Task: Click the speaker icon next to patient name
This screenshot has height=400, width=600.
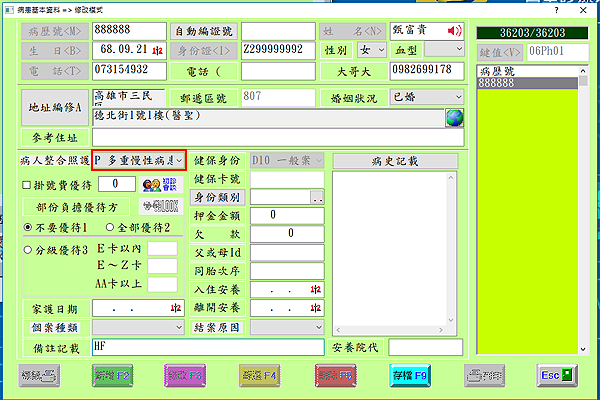Action: click(457, 30)
